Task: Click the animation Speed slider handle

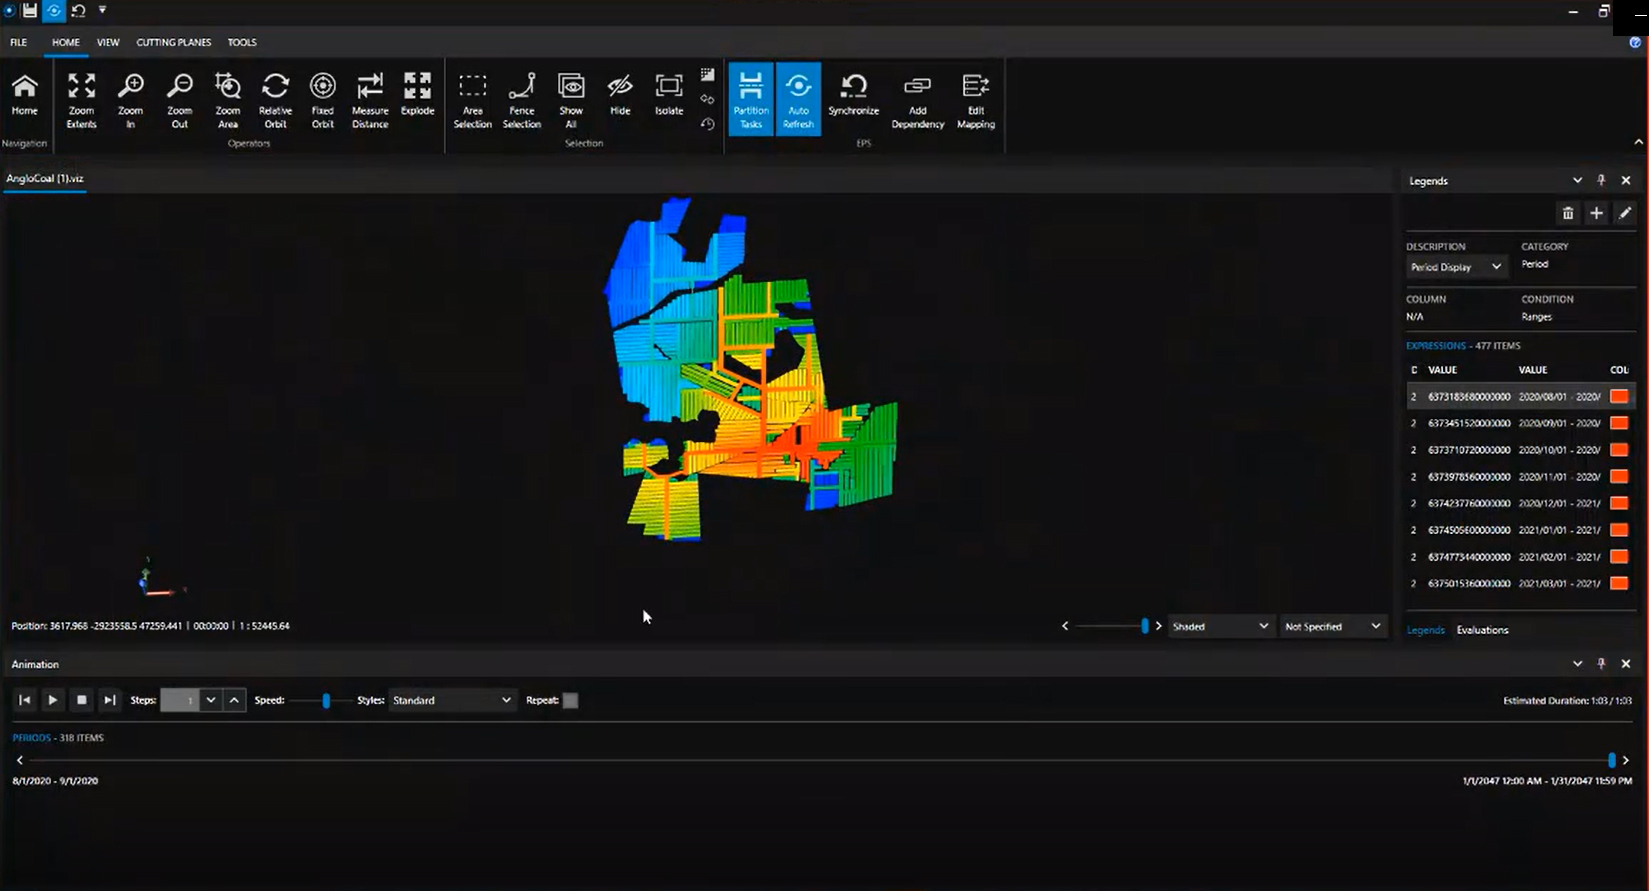Action: pos(326,701)
